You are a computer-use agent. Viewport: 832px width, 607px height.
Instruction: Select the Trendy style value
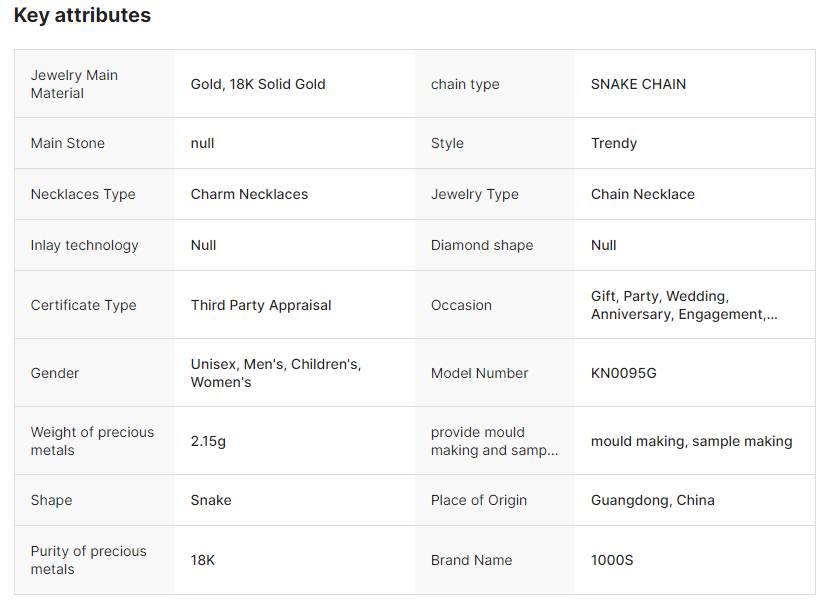pos(614,143)
